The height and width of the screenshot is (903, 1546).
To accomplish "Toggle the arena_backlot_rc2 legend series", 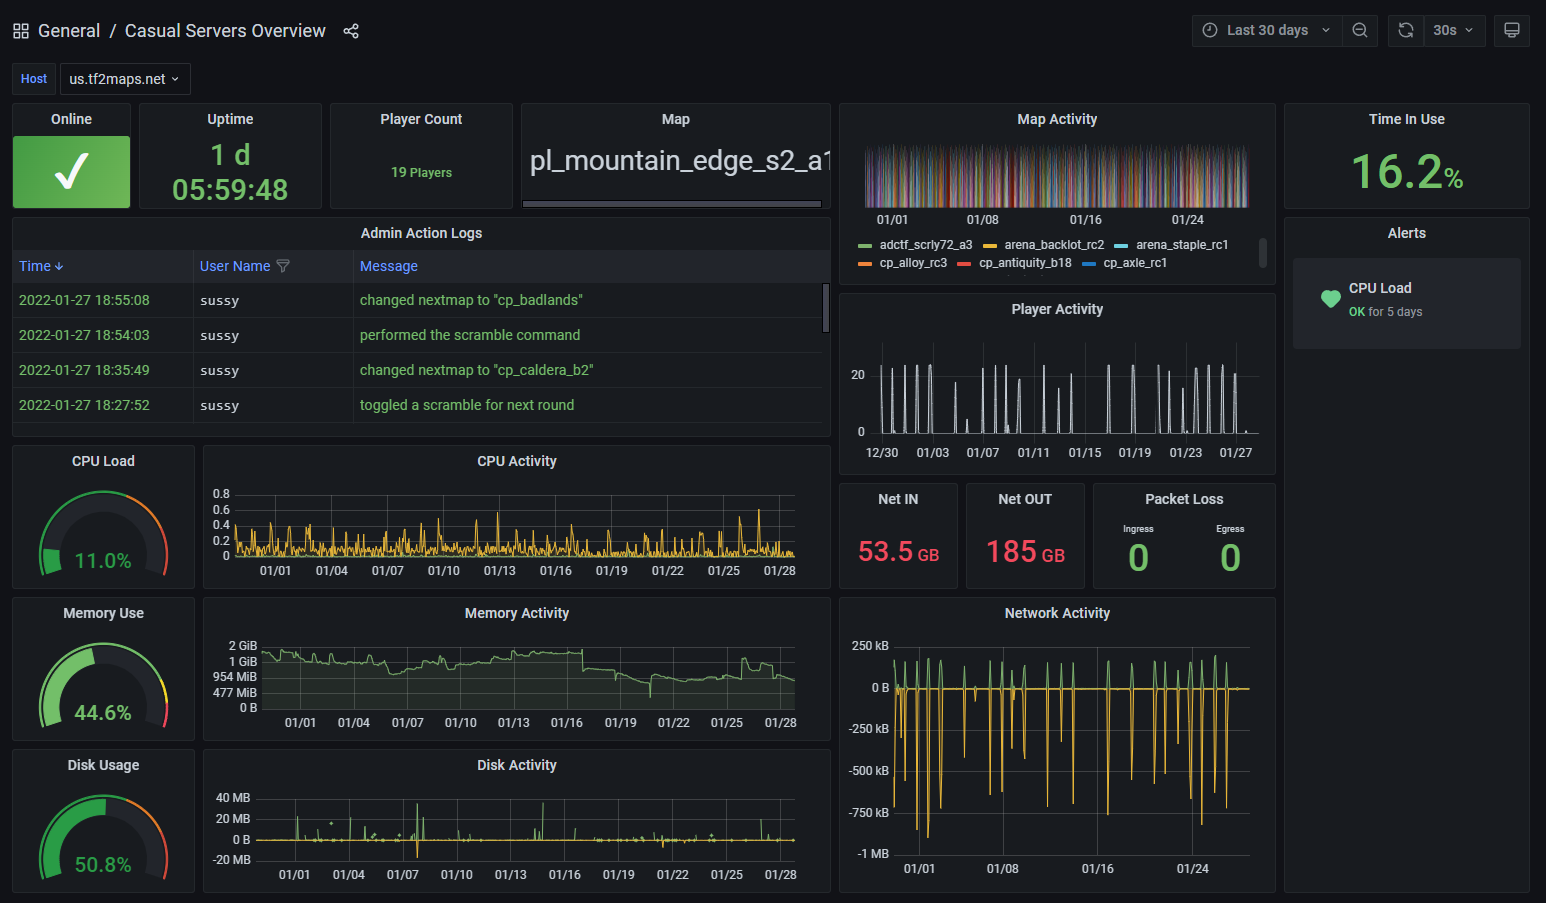I will [1053, 245].
